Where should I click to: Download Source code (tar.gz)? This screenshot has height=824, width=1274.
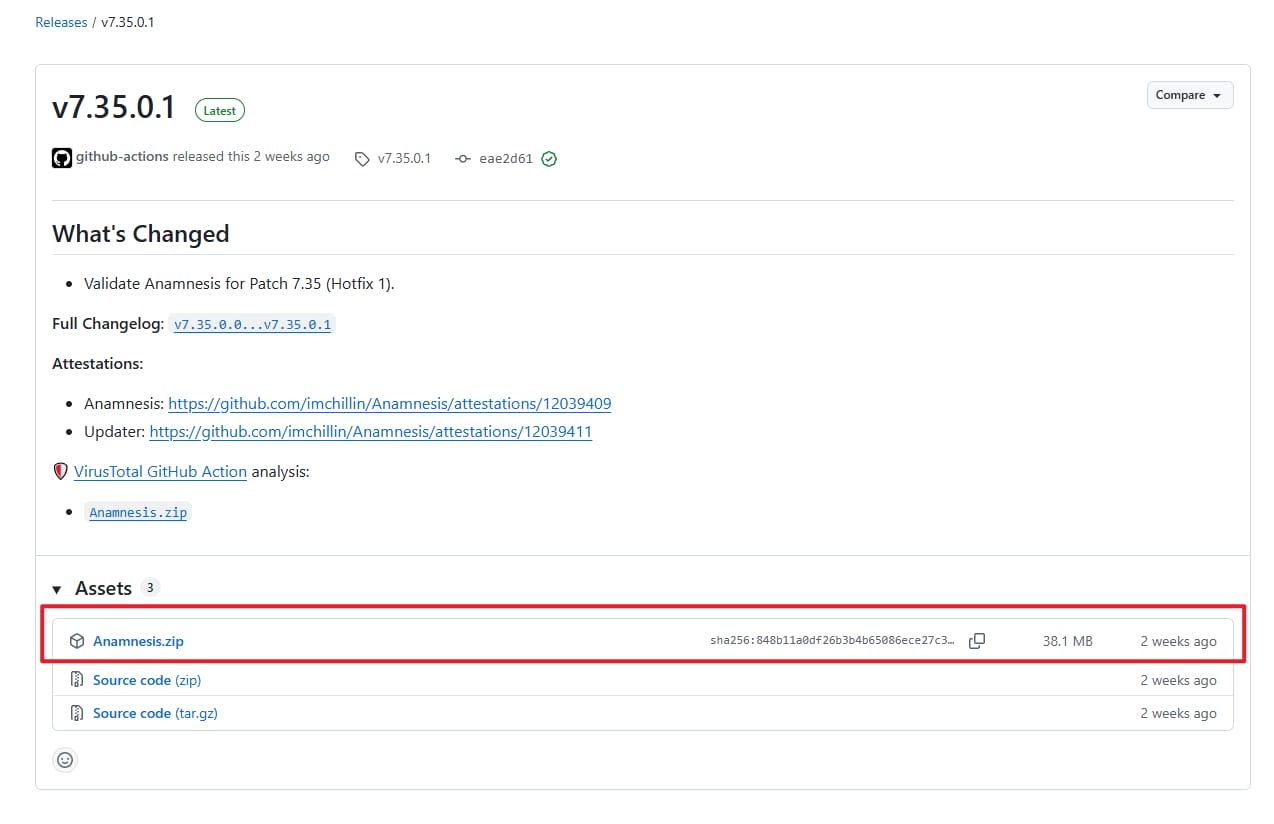point(155,713)
